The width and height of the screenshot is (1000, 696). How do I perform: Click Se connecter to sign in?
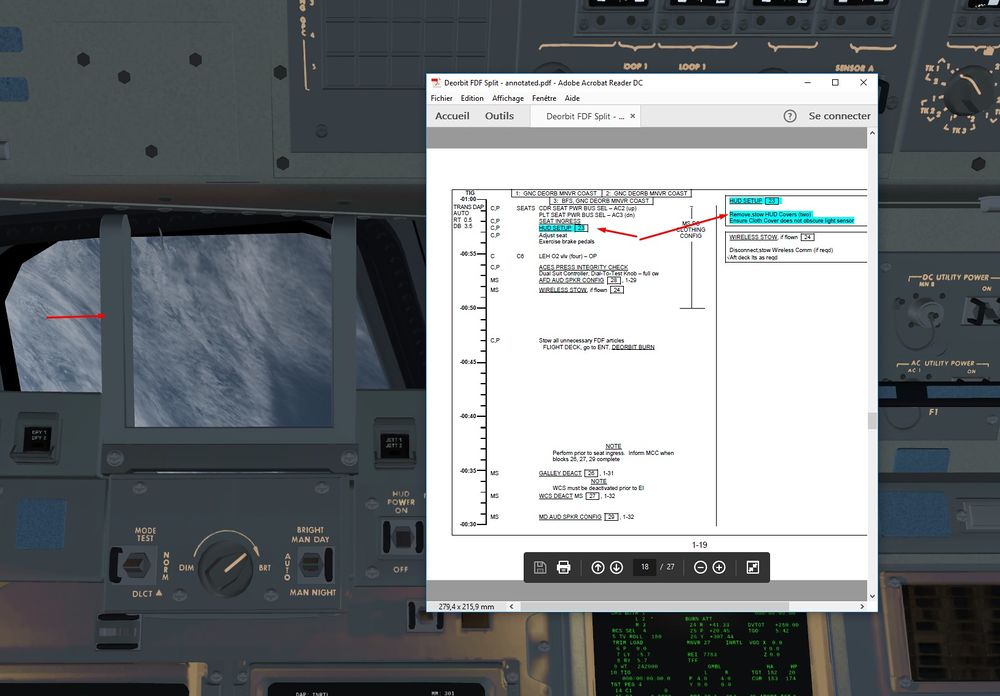pyautogui.click(x=839, y=116)
